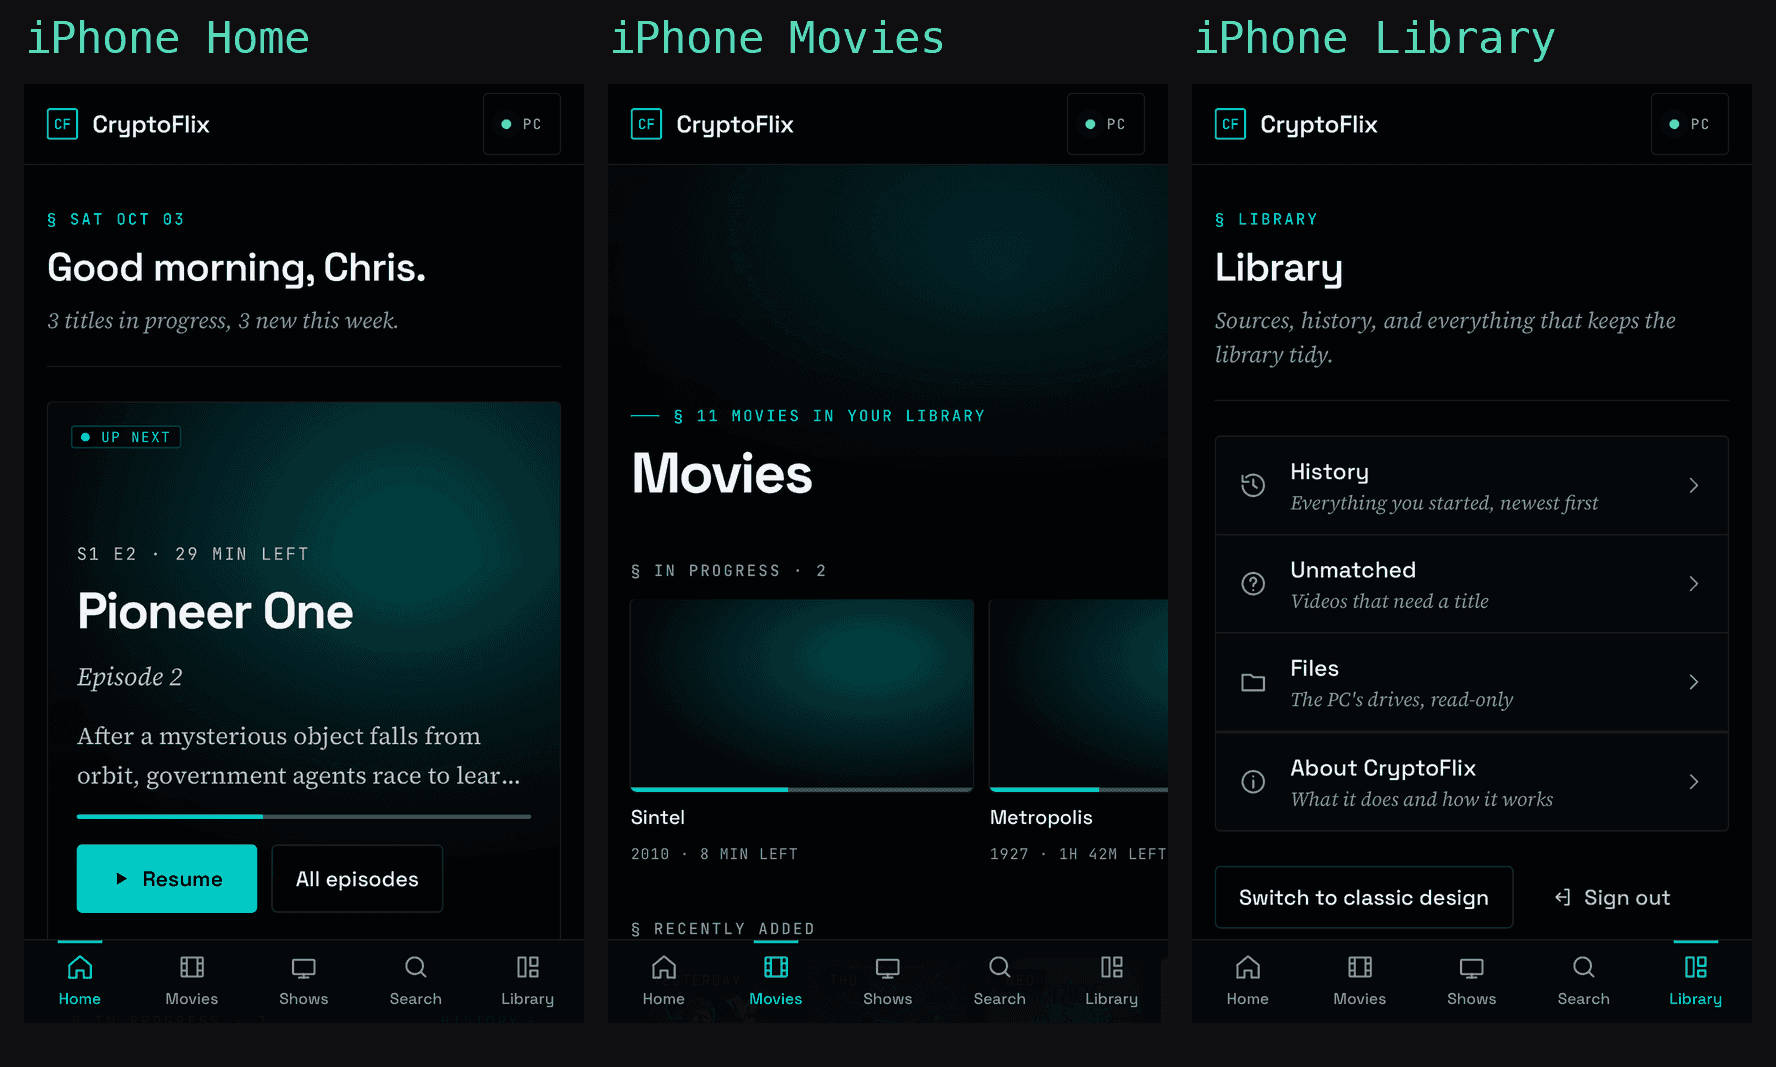Viewport: 1776px width, 1067px height.
Task: Open PC status badge in iPhone Library
Action: [x=1689, y=124]
